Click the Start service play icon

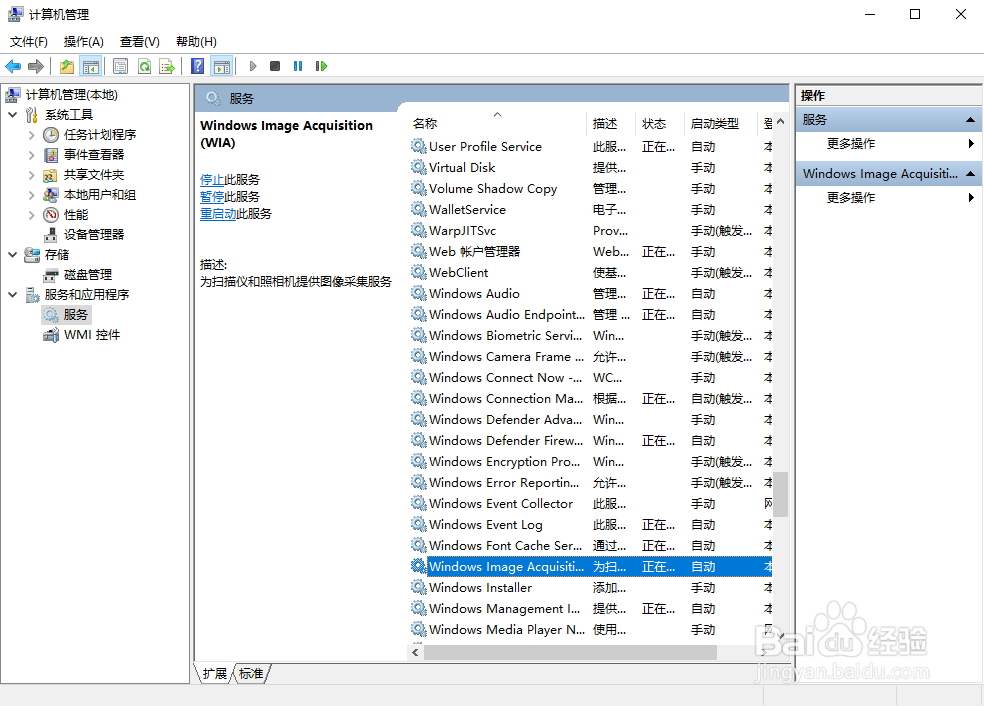253,66
